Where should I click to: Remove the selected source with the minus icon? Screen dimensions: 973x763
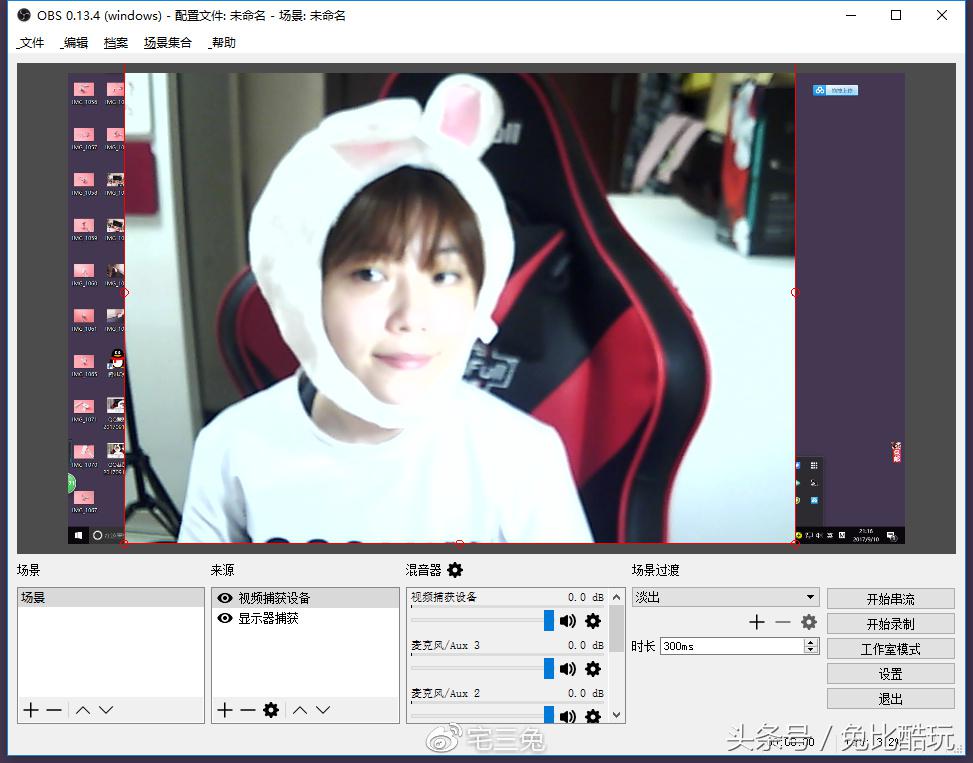[247, 710]
